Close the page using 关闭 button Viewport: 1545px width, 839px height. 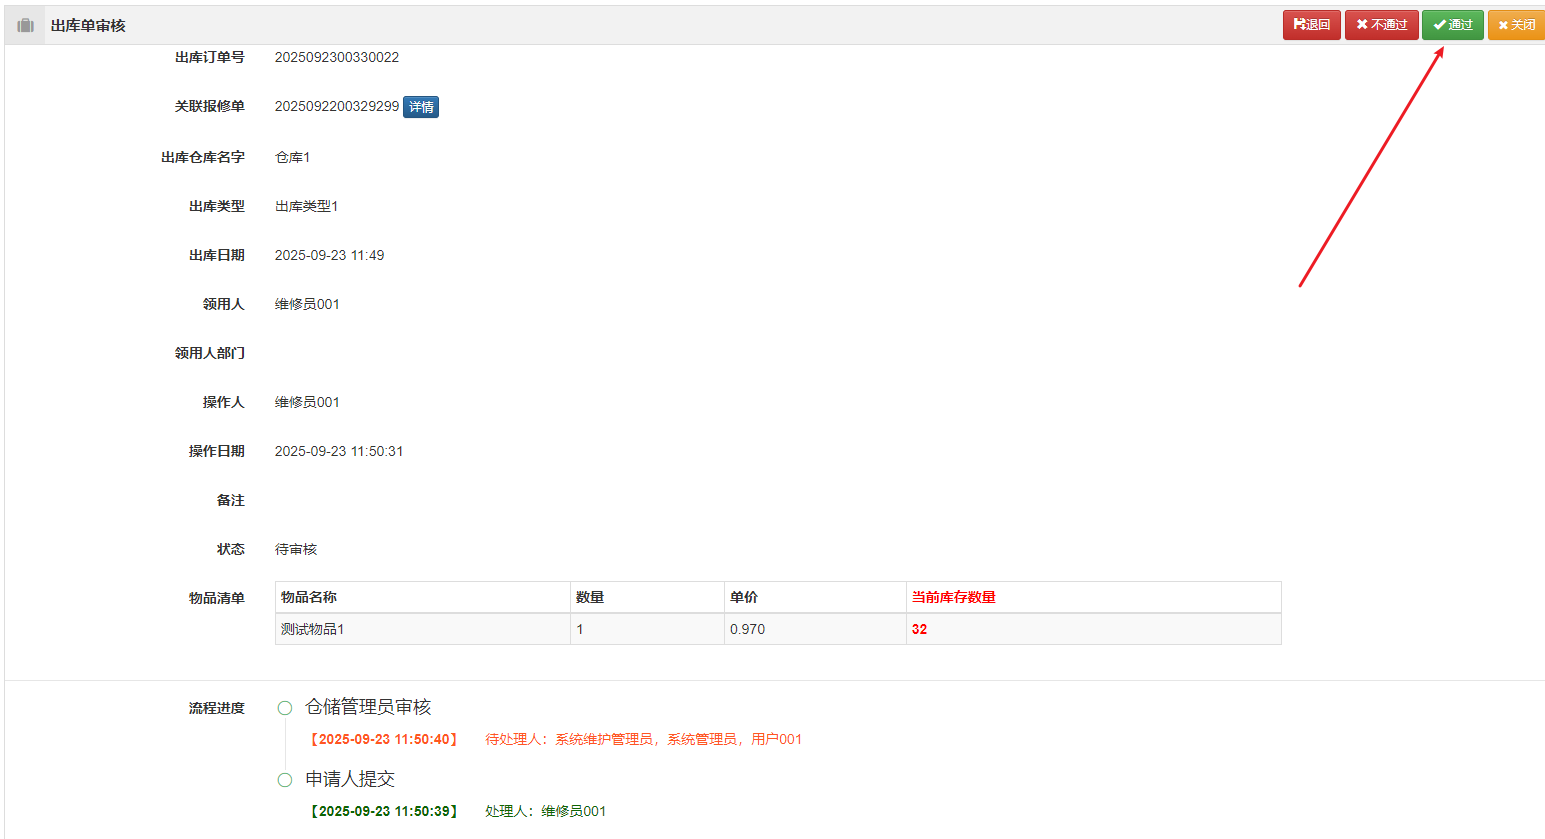1516,25
